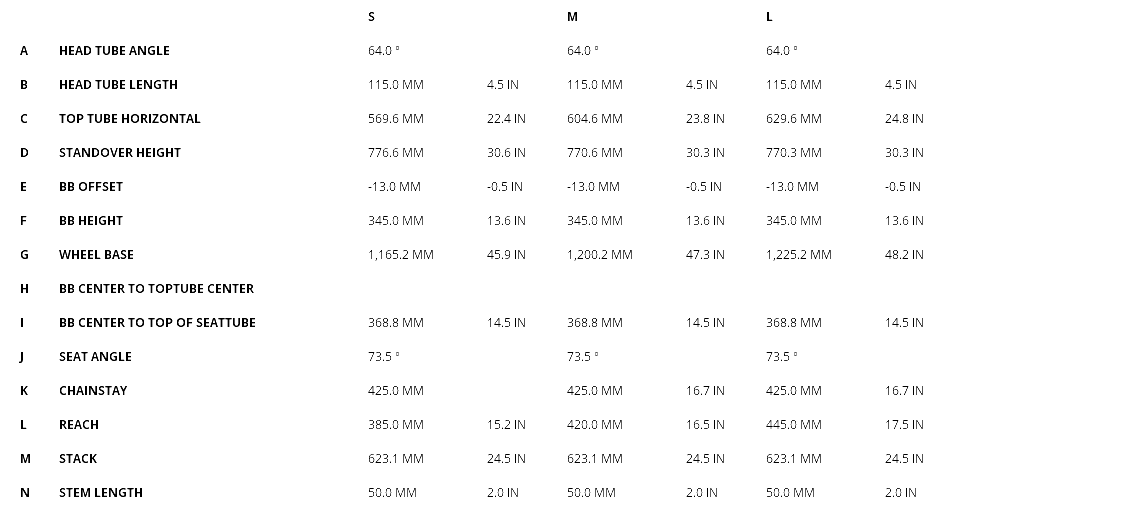Select the REACH row label
The width and height of the screenshot is (1136, 511).
tap(79, 425)
